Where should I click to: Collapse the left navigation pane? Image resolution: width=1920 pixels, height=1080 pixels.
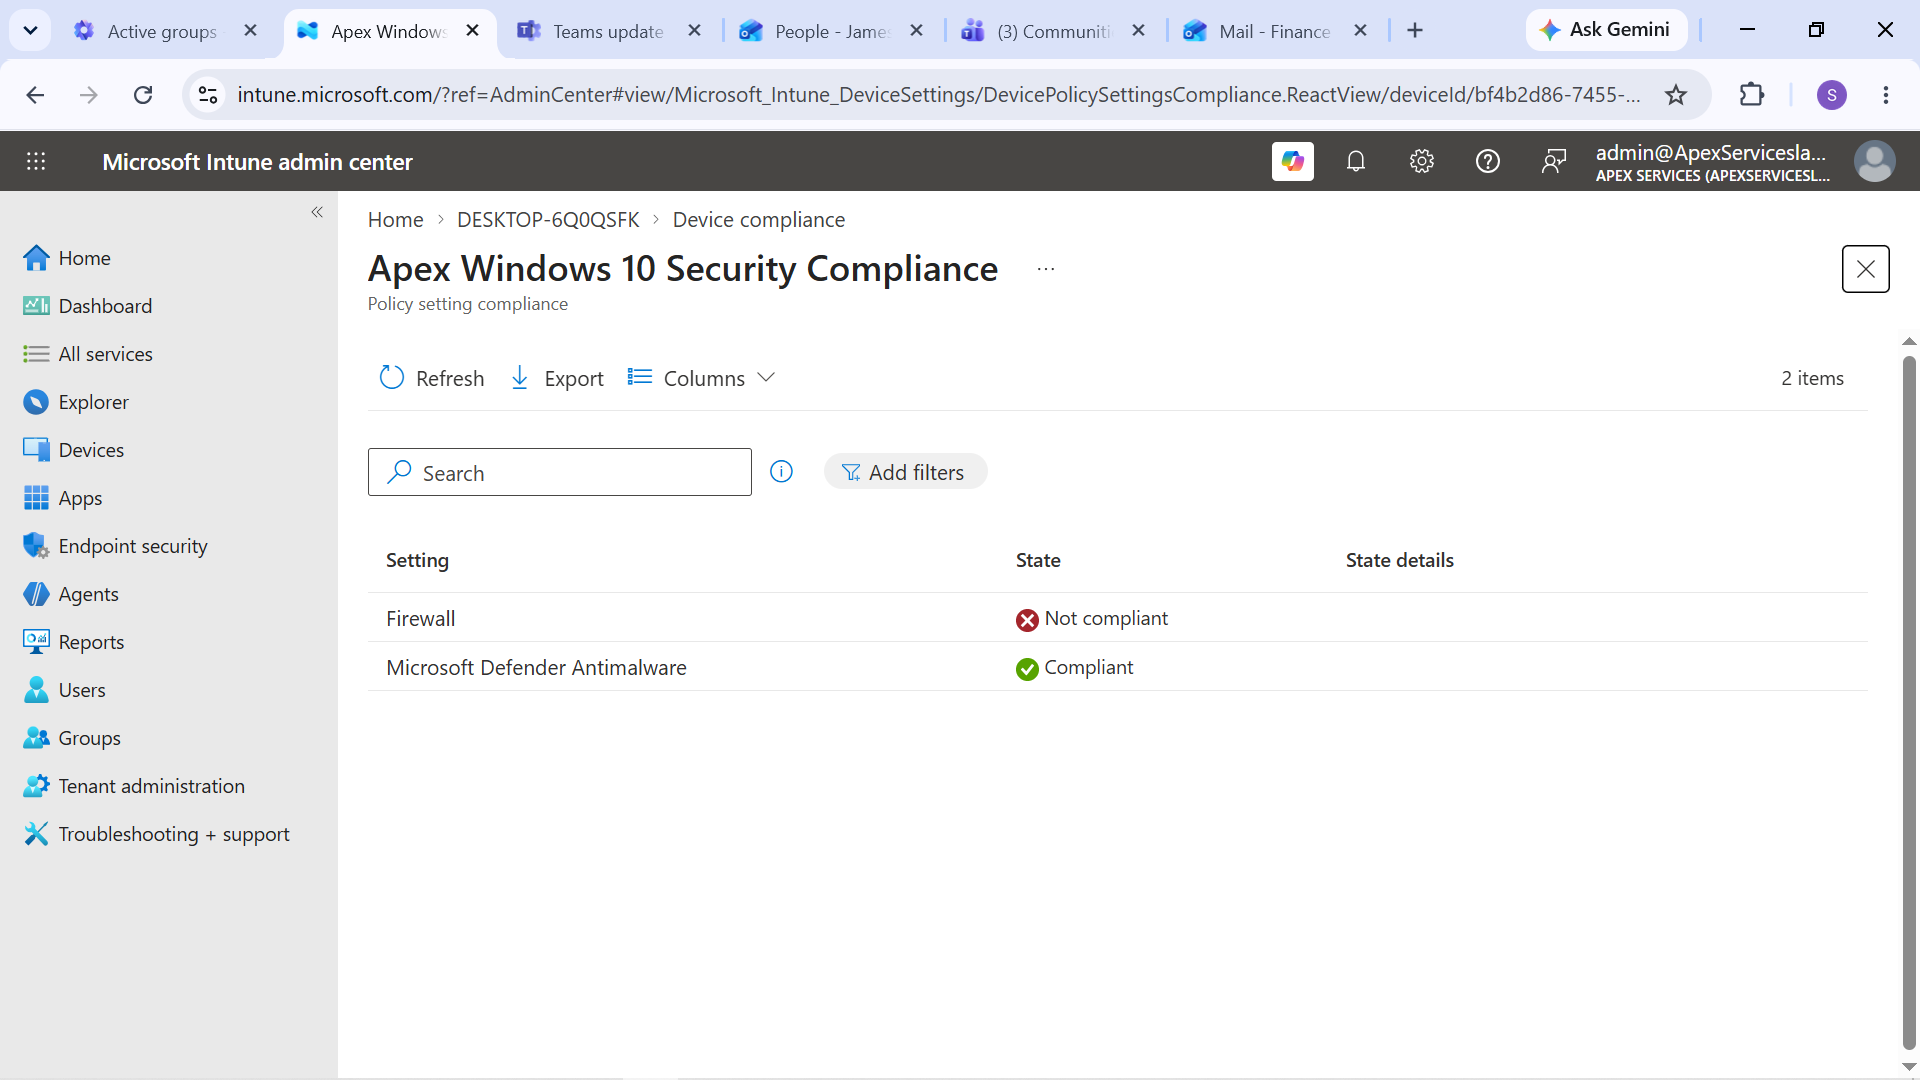tap(317, 212)
